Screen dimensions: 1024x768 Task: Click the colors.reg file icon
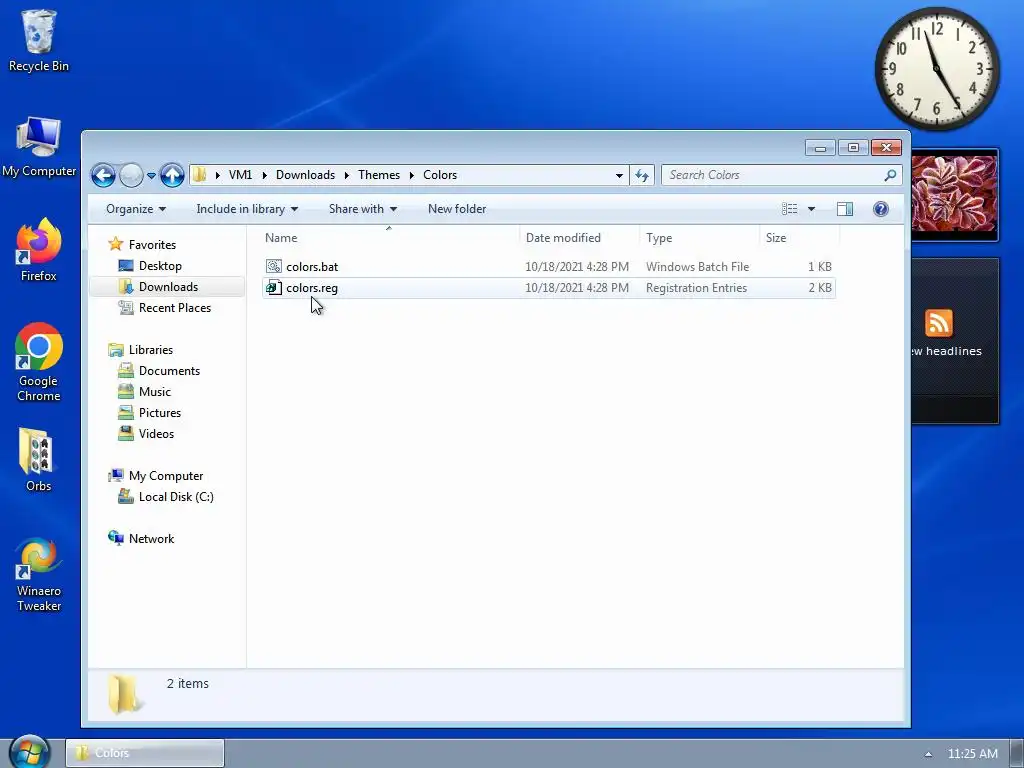coord(274,287)
